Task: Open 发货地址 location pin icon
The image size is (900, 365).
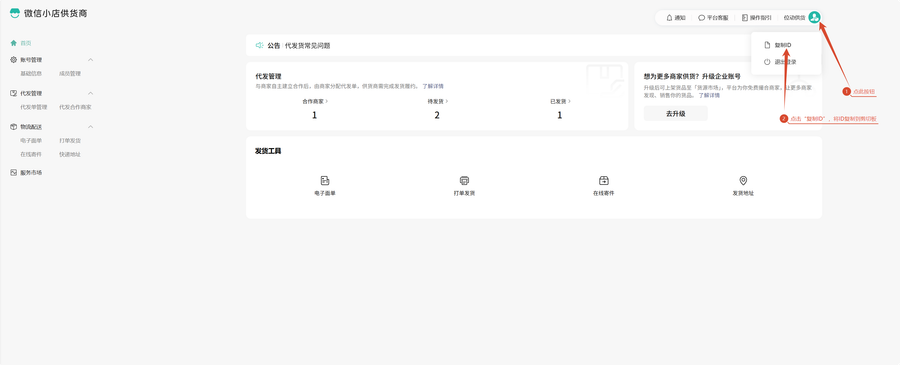Action: 743,180
